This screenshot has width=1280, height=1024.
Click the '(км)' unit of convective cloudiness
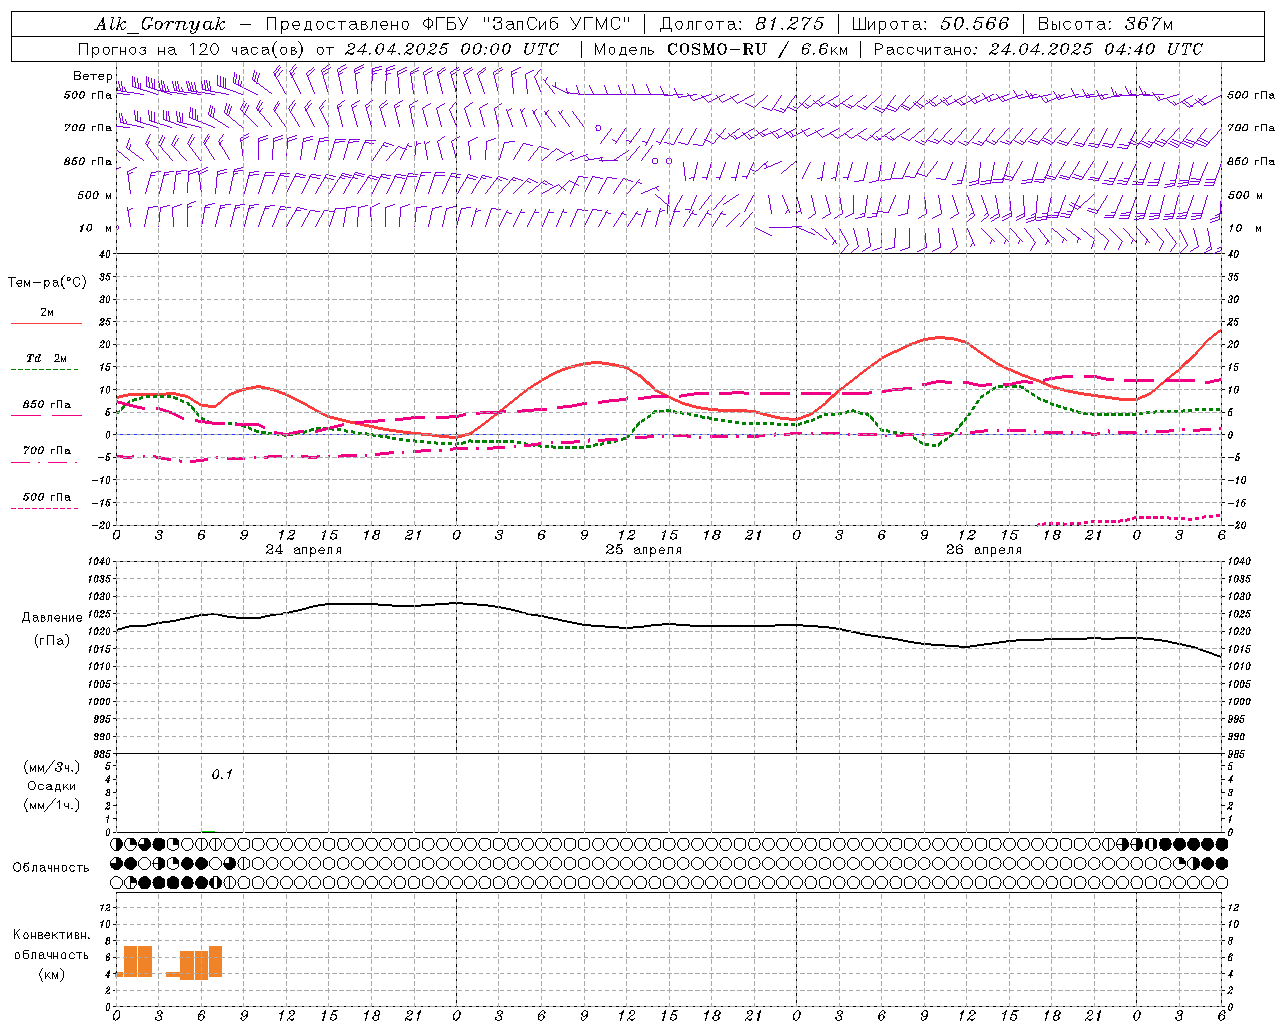pyautogui.click(x=52, y=974)
